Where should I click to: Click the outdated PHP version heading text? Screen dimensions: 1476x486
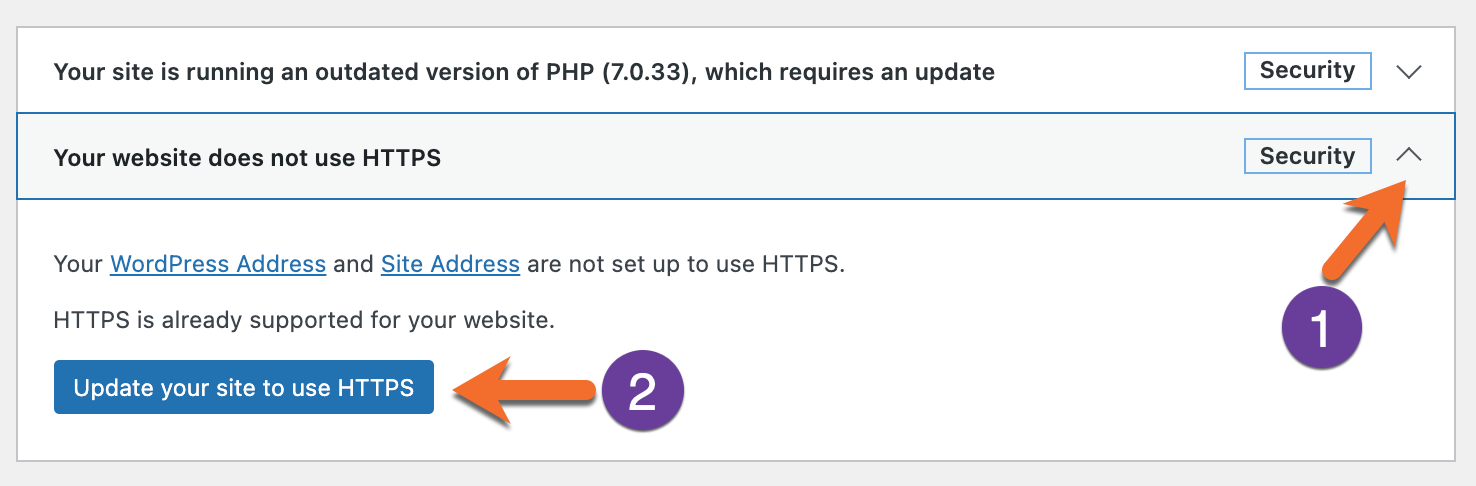pos(523,72)
